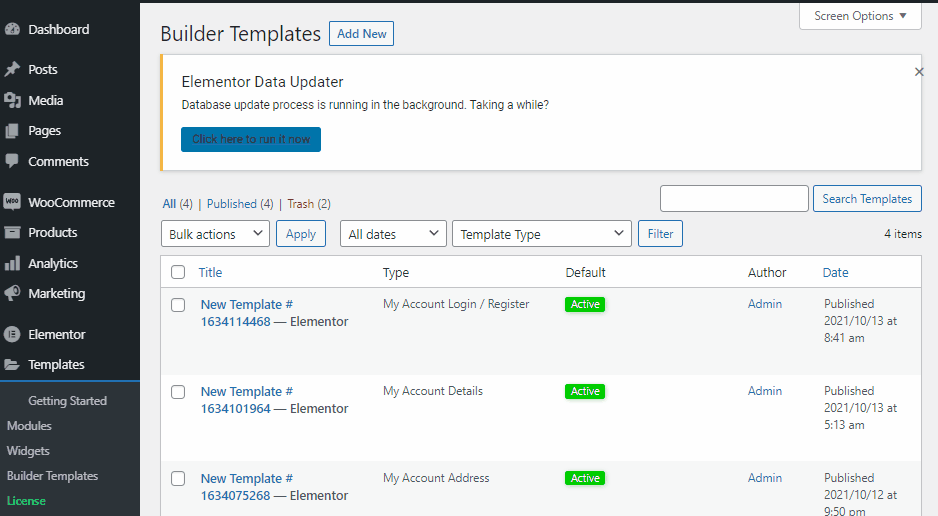Viewport: 938px width, 516px height.
Task: Click 'Click here to run it now'
Action: tap(251, 139)
